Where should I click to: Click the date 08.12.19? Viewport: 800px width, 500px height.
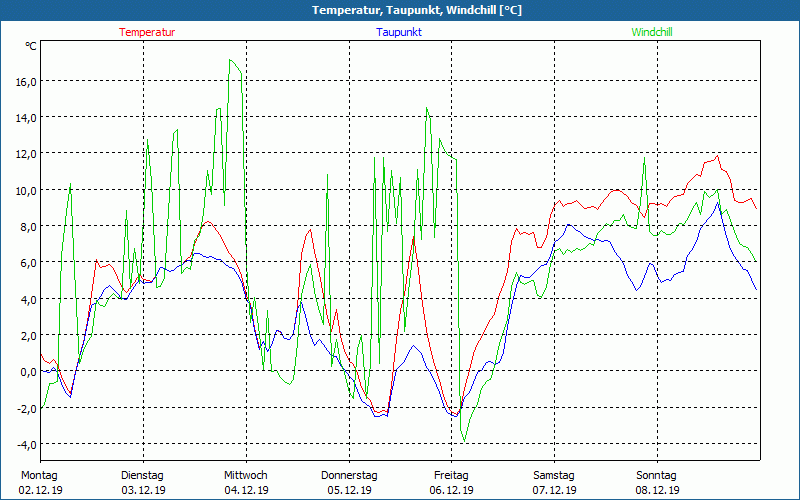tap(658, 490)
